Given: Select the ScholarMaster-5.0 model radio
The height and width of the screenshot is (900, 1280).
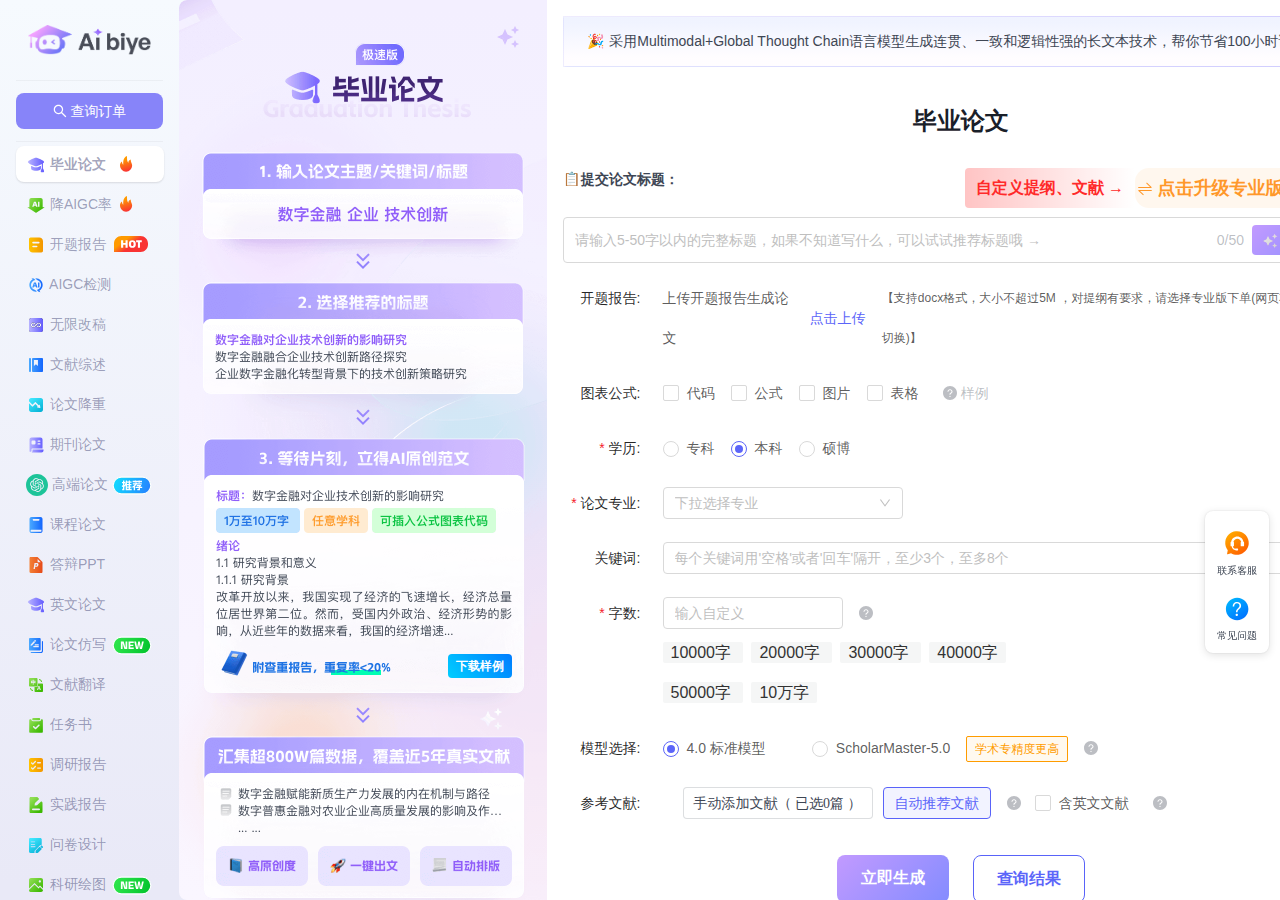Looking at the screenshot, I should [x=820, y=748].
